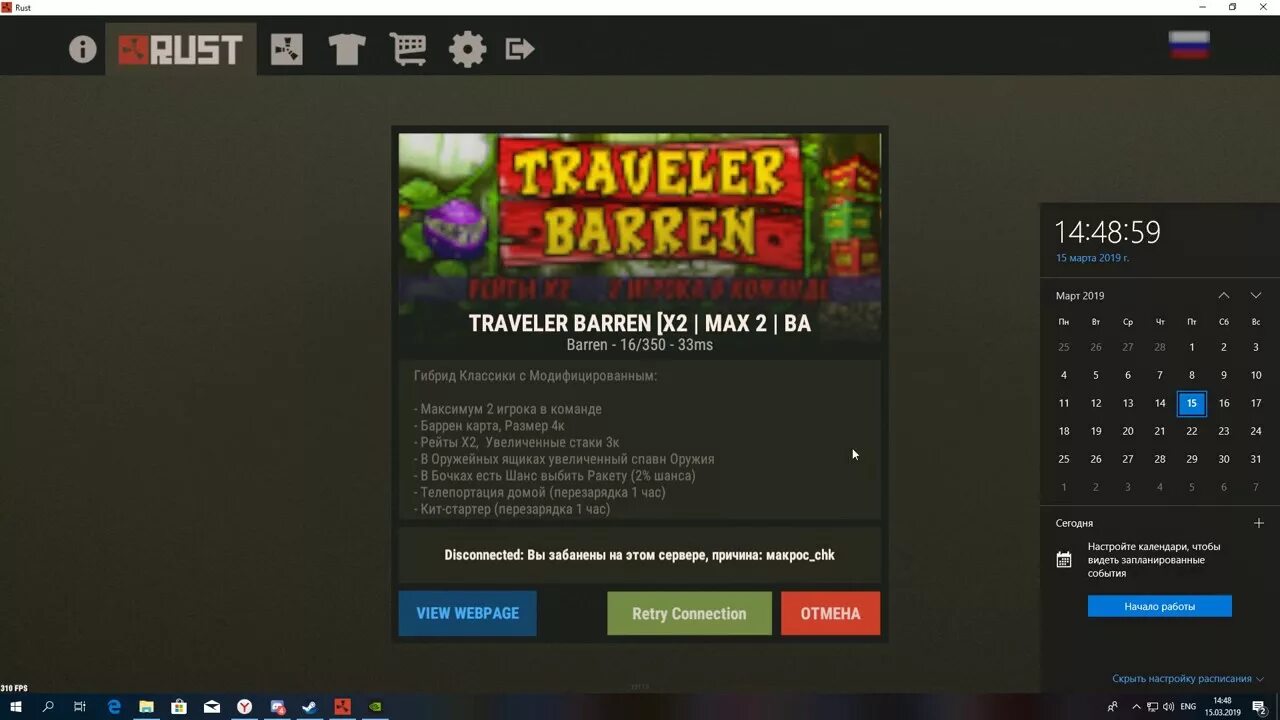
Task: Open Discord icon with notification badge
Action: coord(277,707)
